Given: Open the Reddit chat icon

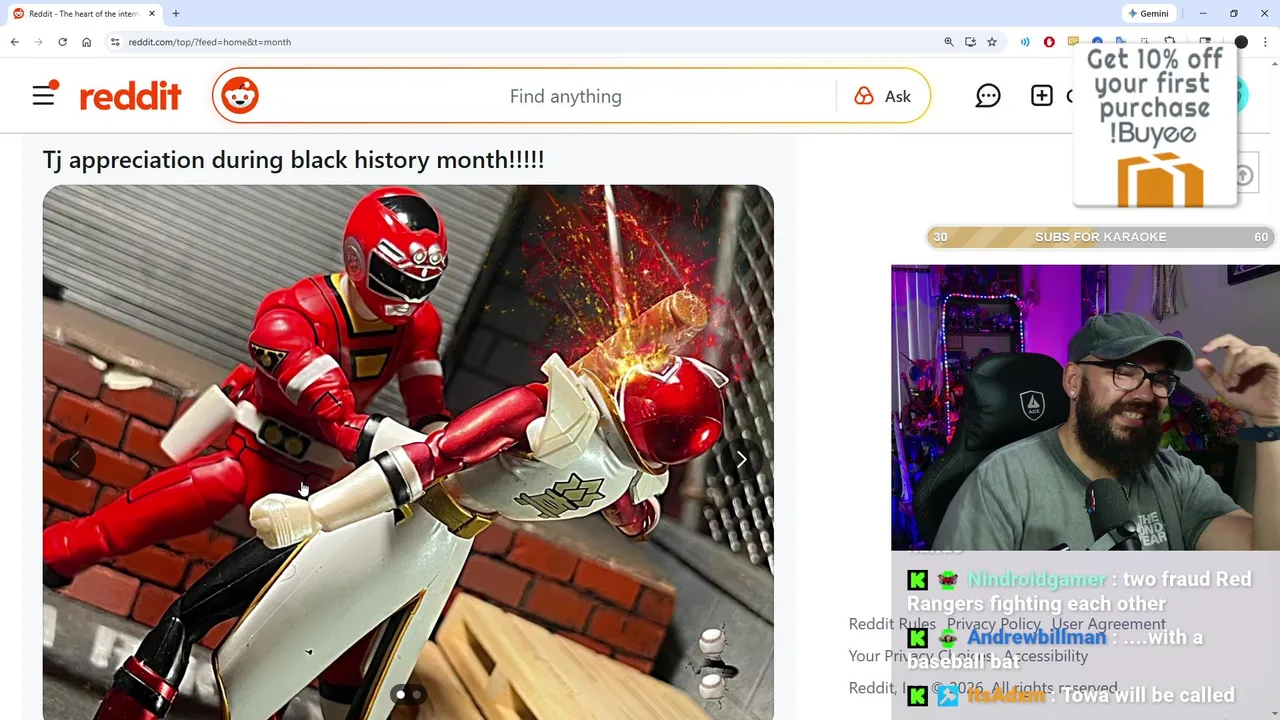Looking at the screenshot, I should coord(988,96).
